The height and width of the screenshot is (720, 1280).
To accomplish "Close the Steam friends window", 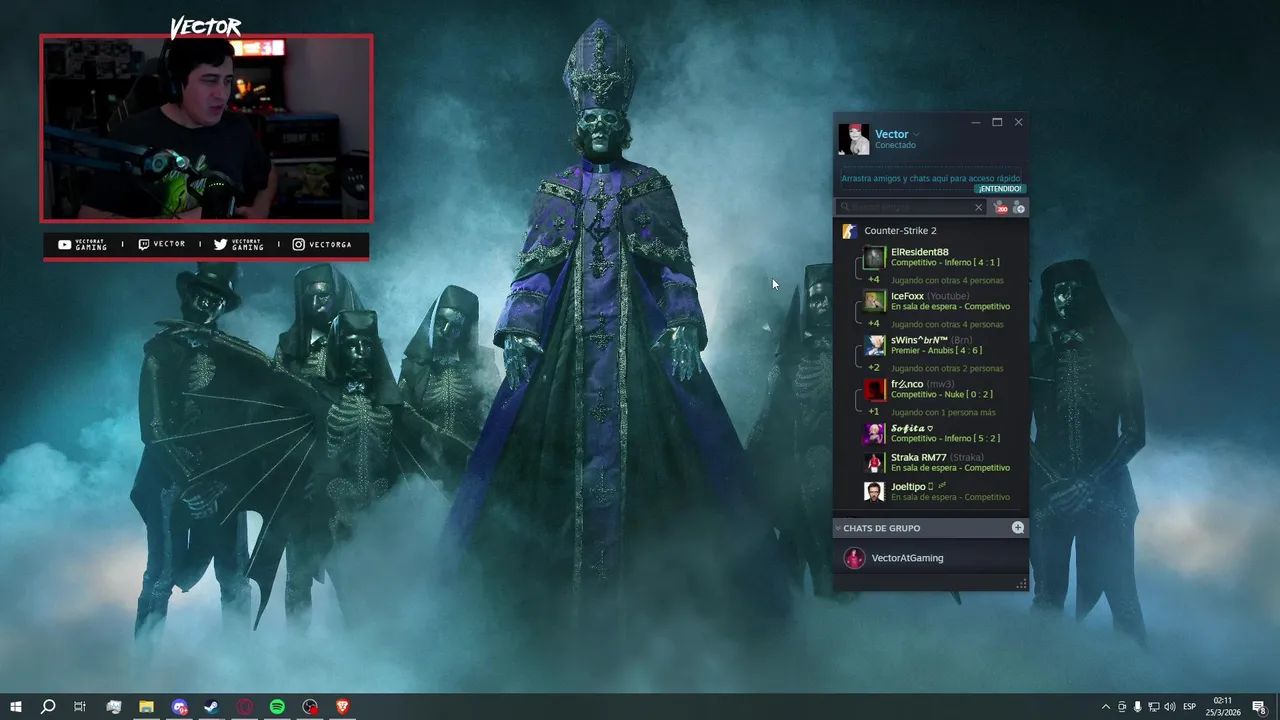I will click(1018, 122).
